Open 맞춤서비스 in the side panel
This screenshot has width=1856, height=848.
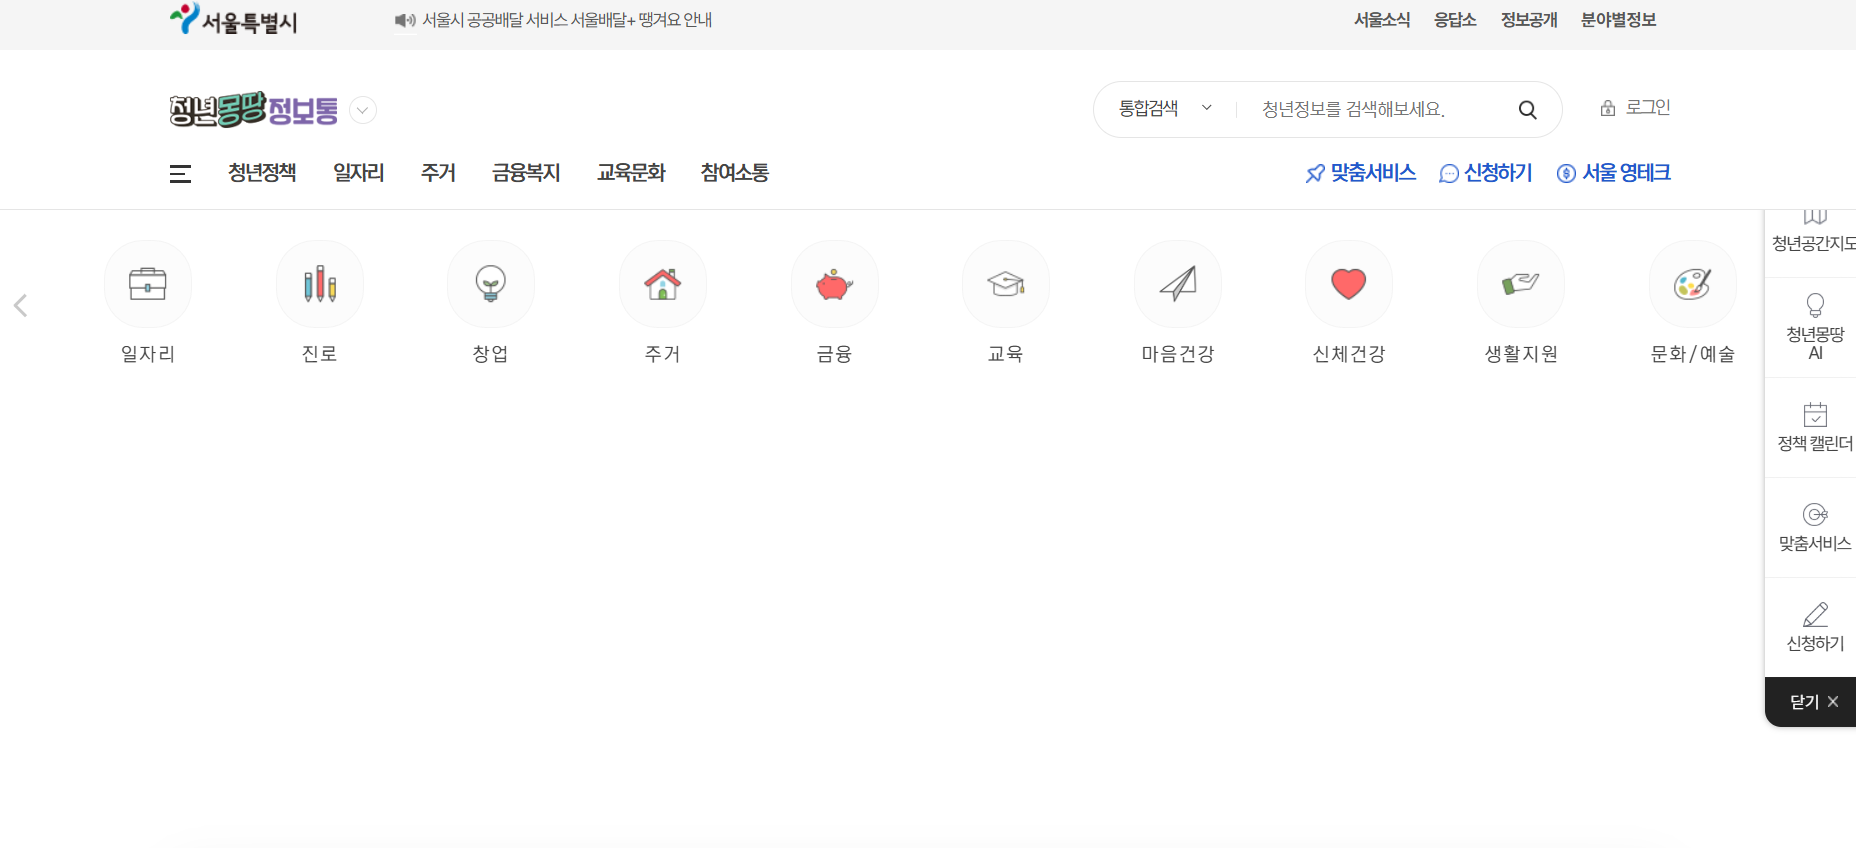point(1811,528)
